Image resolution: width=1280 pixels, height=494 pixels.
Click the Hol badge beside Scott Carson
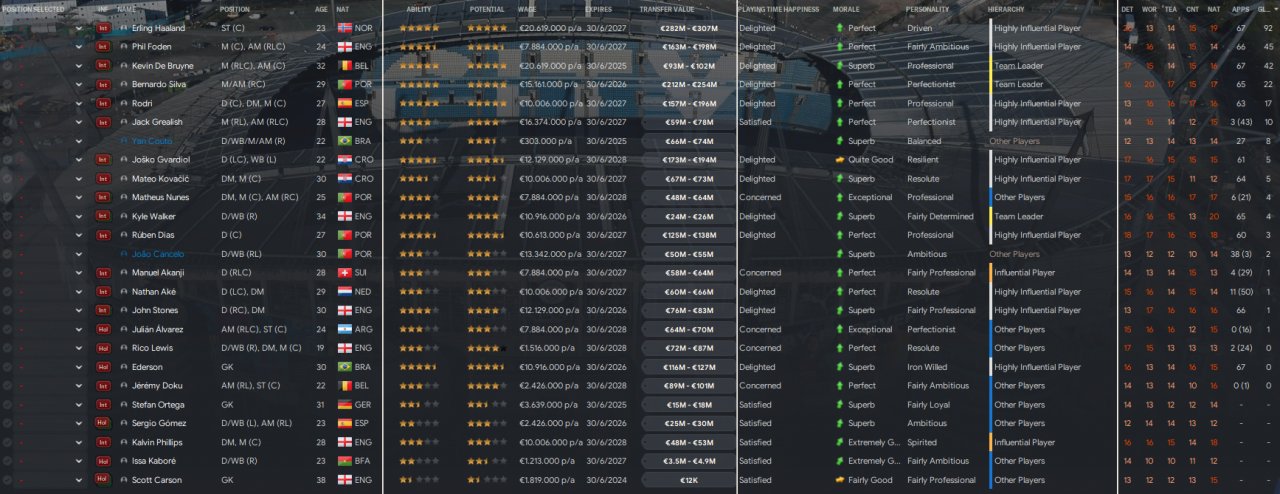coord(102,480)
